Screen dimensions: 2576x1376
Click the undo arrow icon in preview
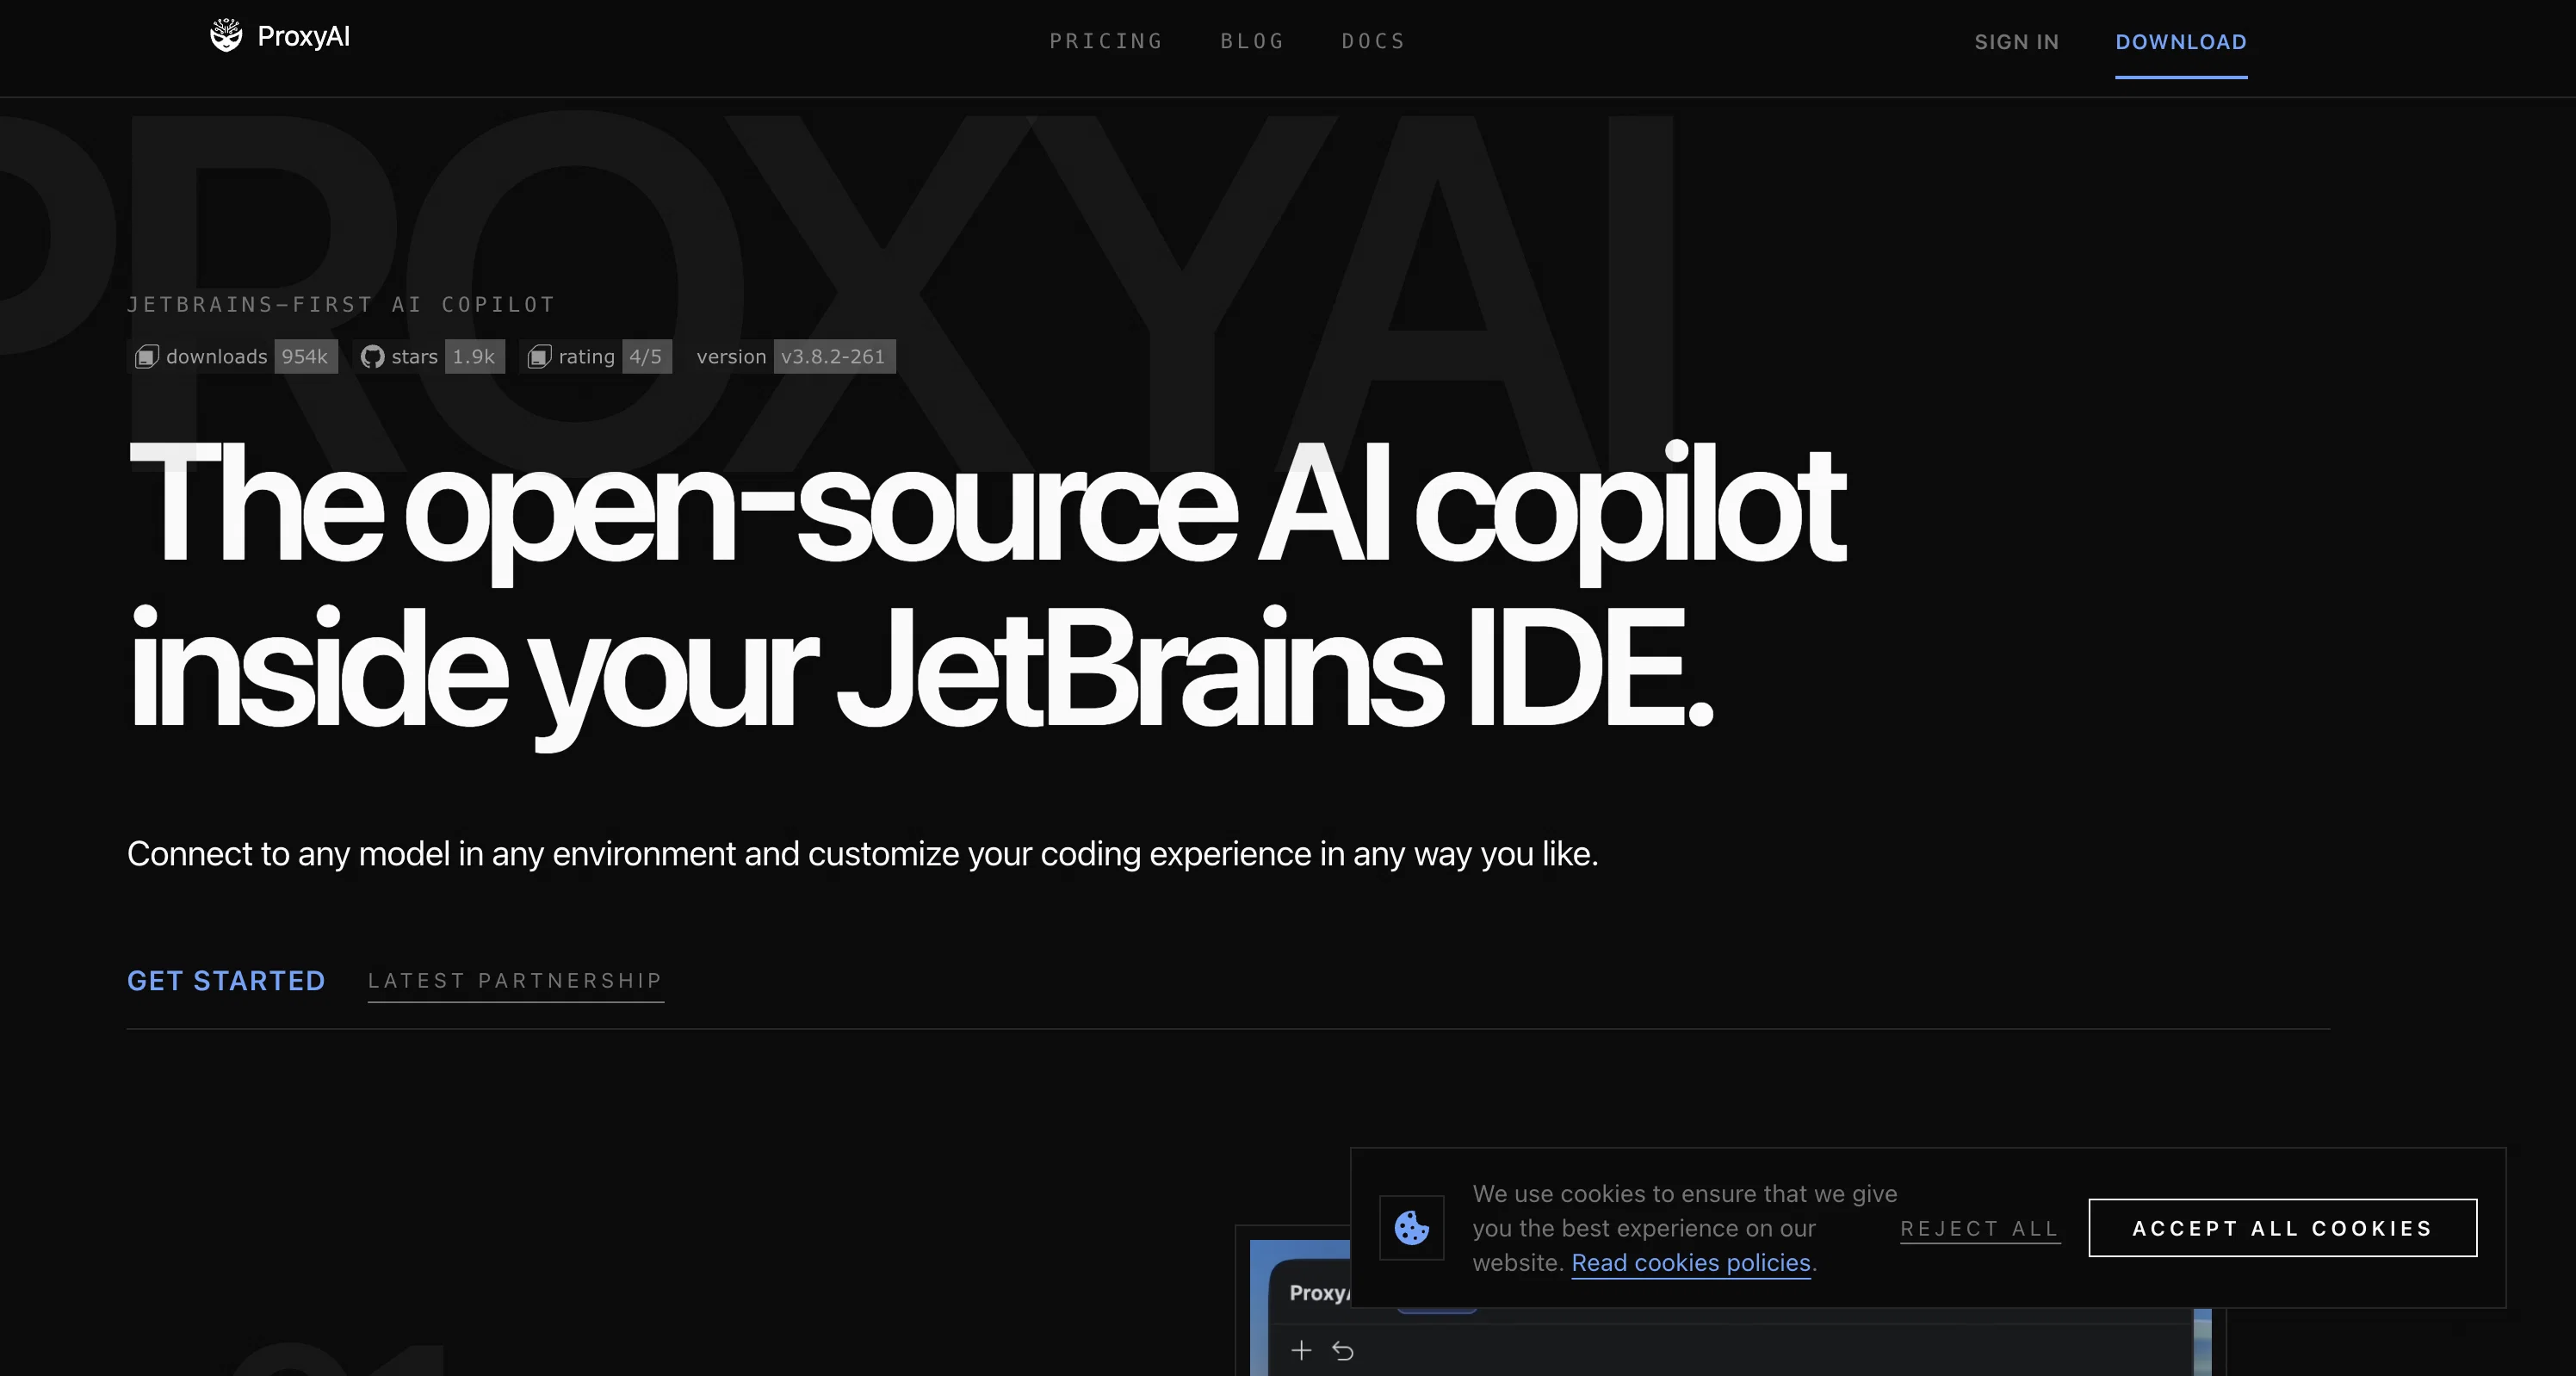tap(1343, 1351)
